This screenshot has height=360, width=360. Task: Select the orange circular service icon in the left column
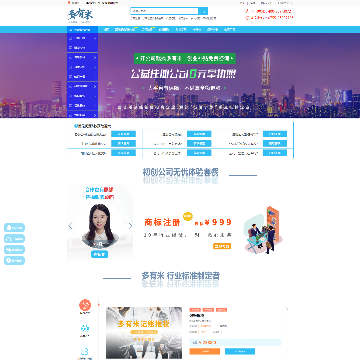click(x=85, y=305)
